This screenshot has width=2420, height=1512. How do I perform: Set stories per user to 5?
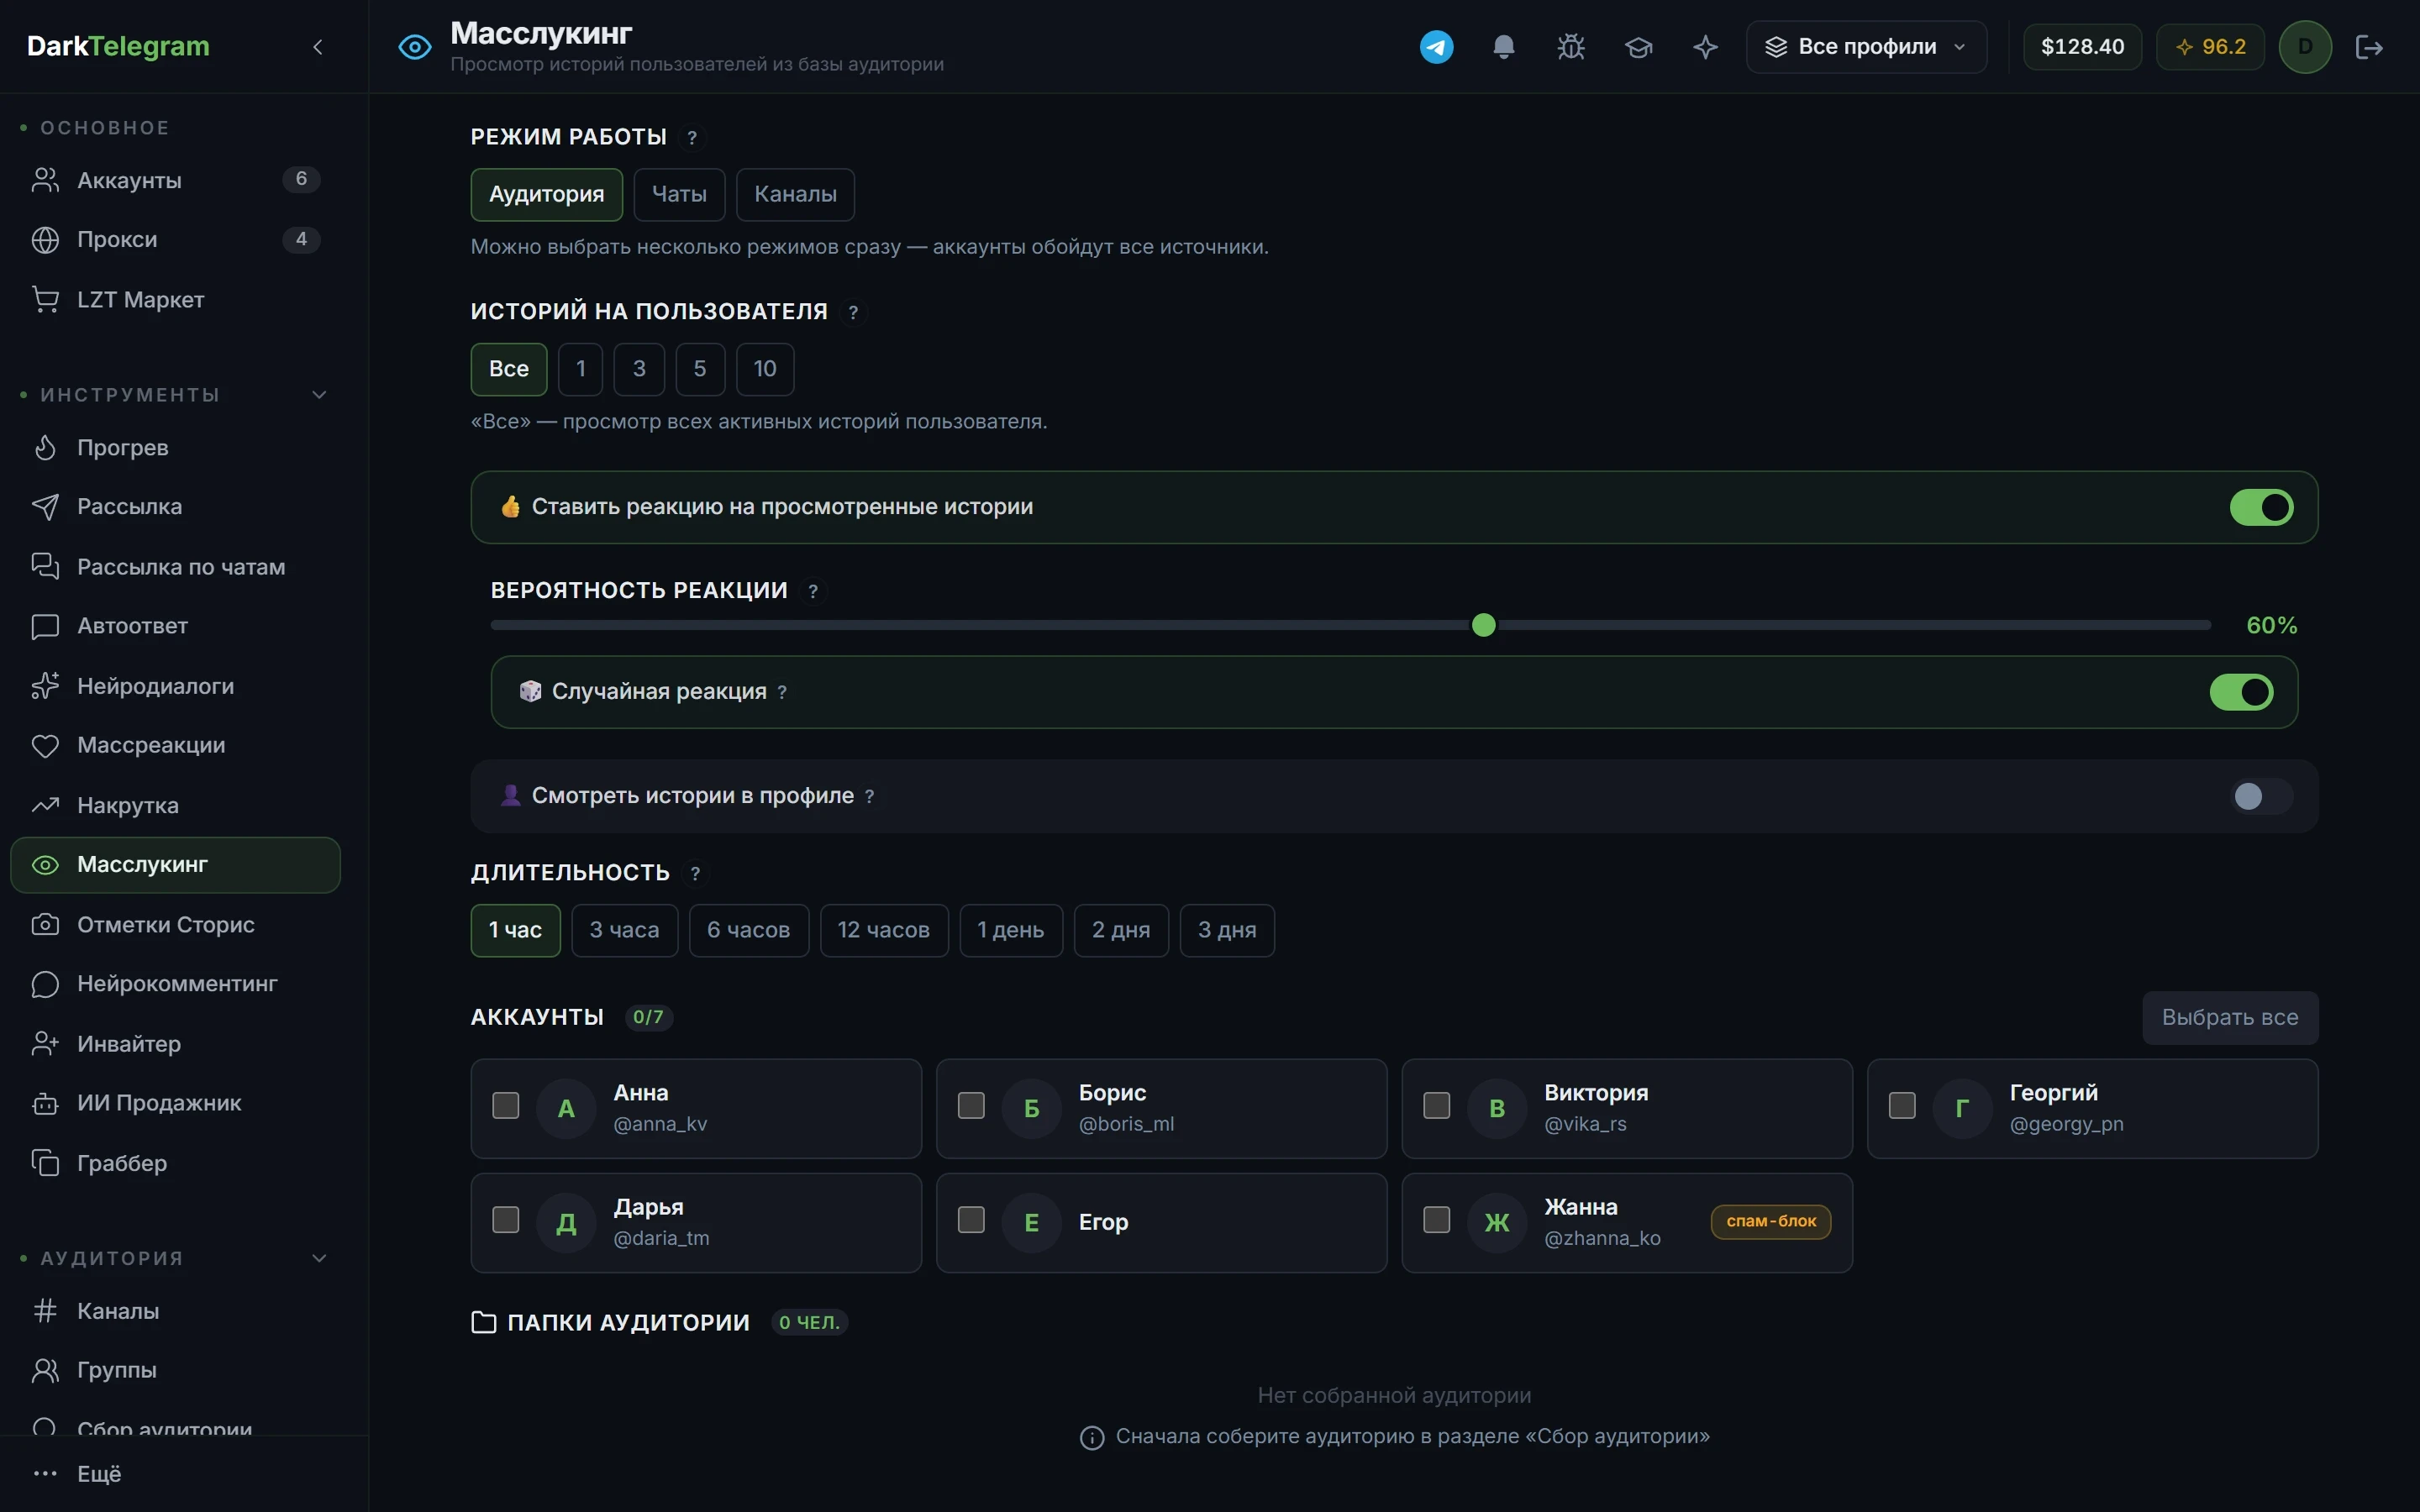pyautogui.click(x=700, y=369)
